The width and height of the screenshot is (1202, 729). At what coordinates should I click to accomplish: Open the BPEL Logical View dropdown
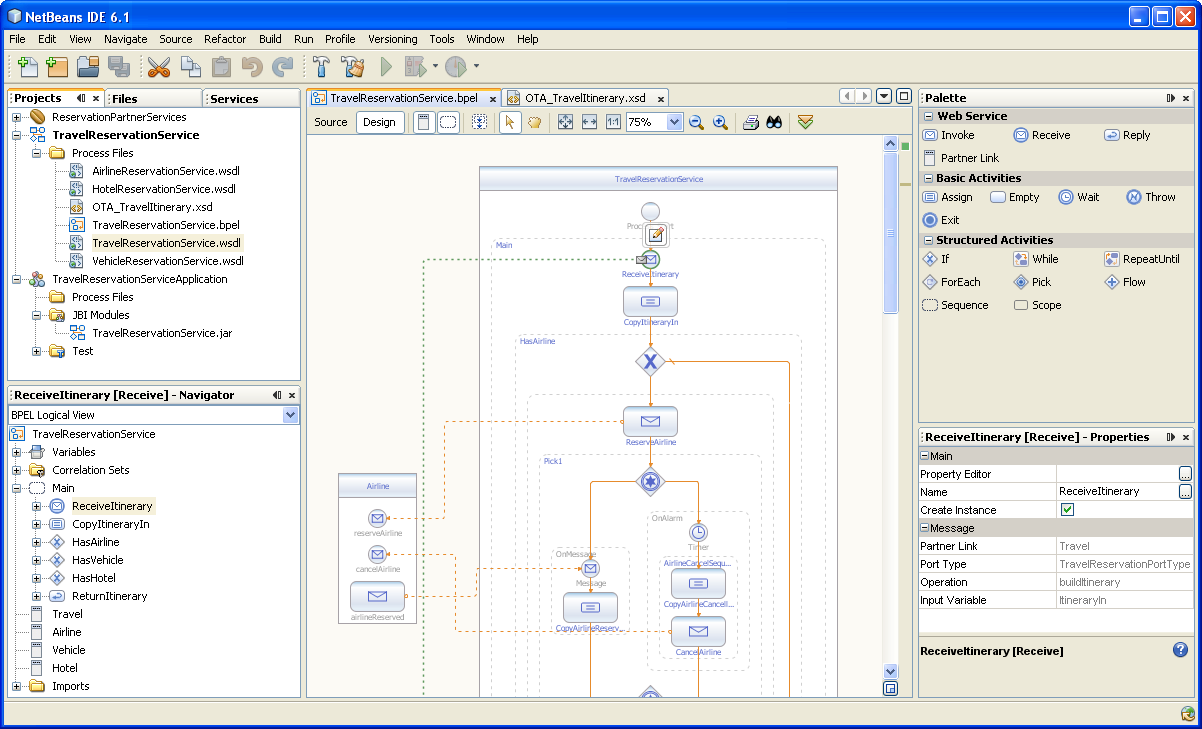tap(290, 415)
